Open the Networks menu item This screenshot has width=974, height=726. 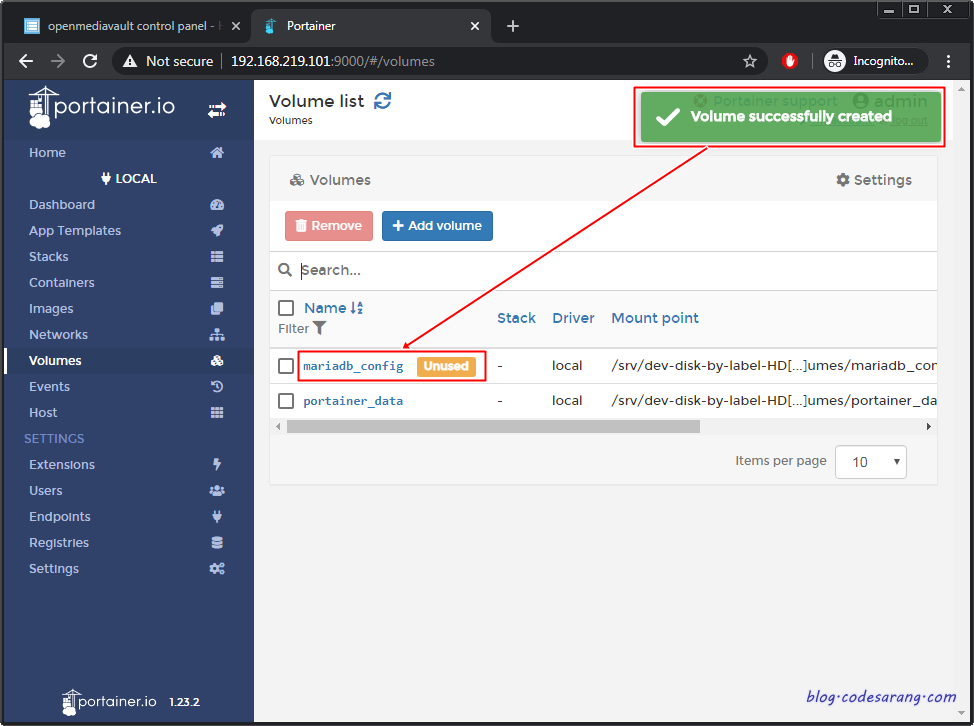coord(58,335)
